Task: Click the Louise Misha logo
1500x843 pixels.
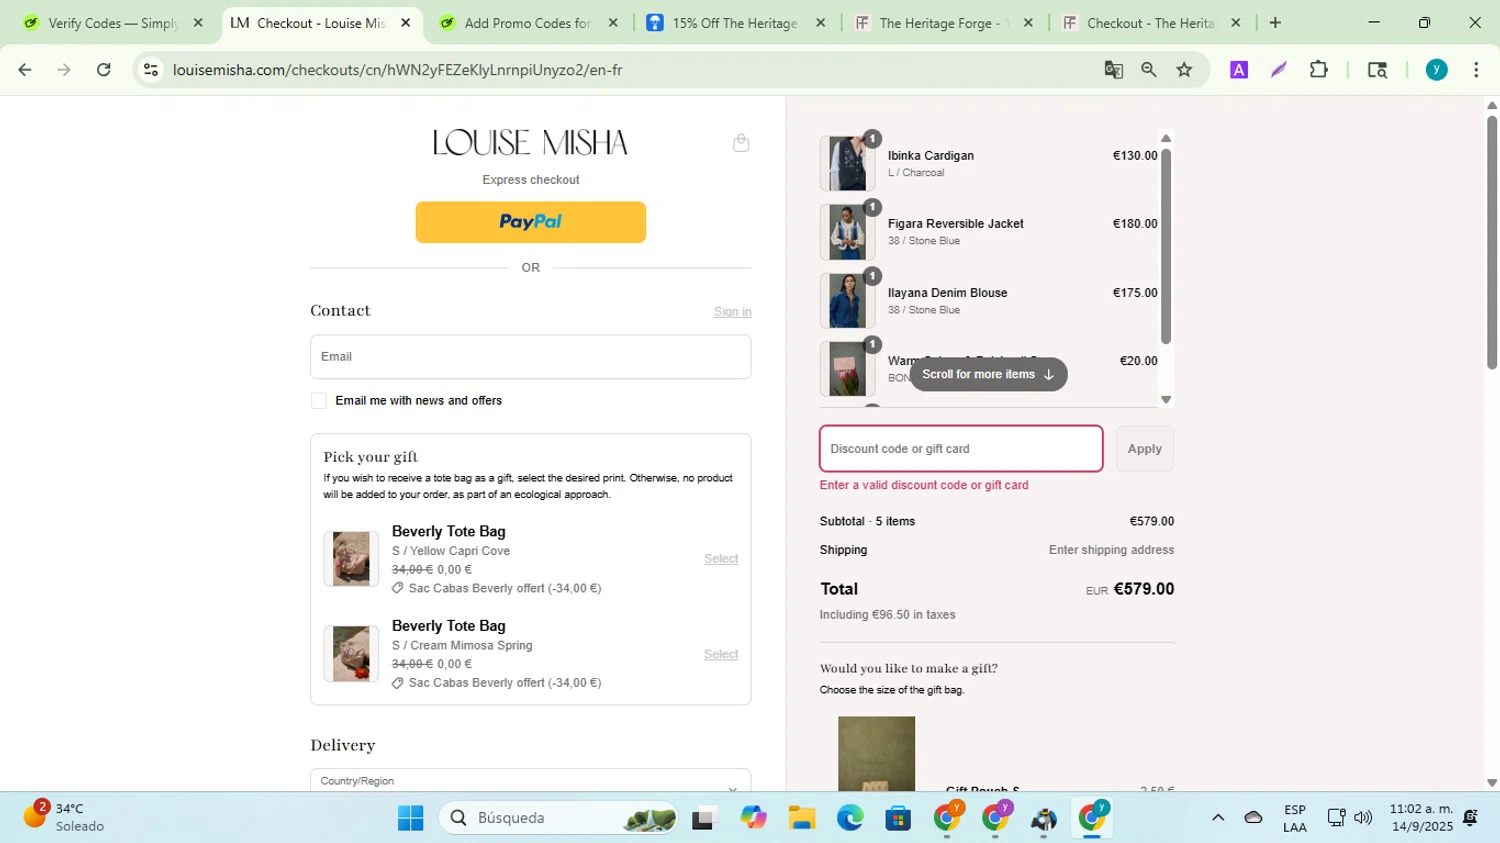Action: click(x=530, y=143)
